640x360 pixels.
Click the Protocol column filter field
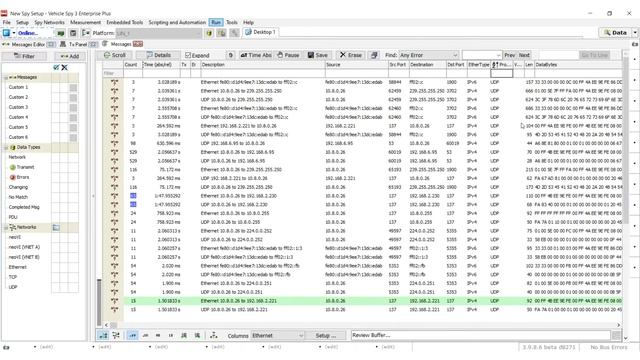pyautogui.click(x=501, y=73)
